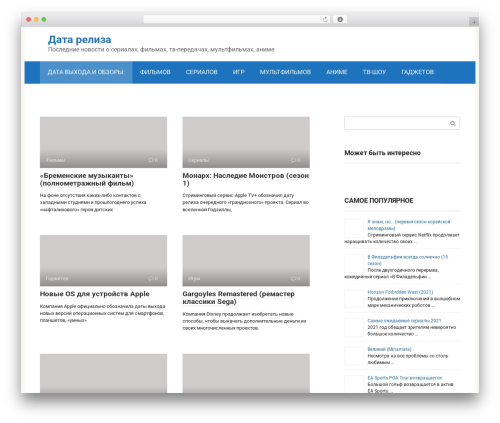Open the ИГР menu item
Screen dimensions: 500x423
click(239, 72)
